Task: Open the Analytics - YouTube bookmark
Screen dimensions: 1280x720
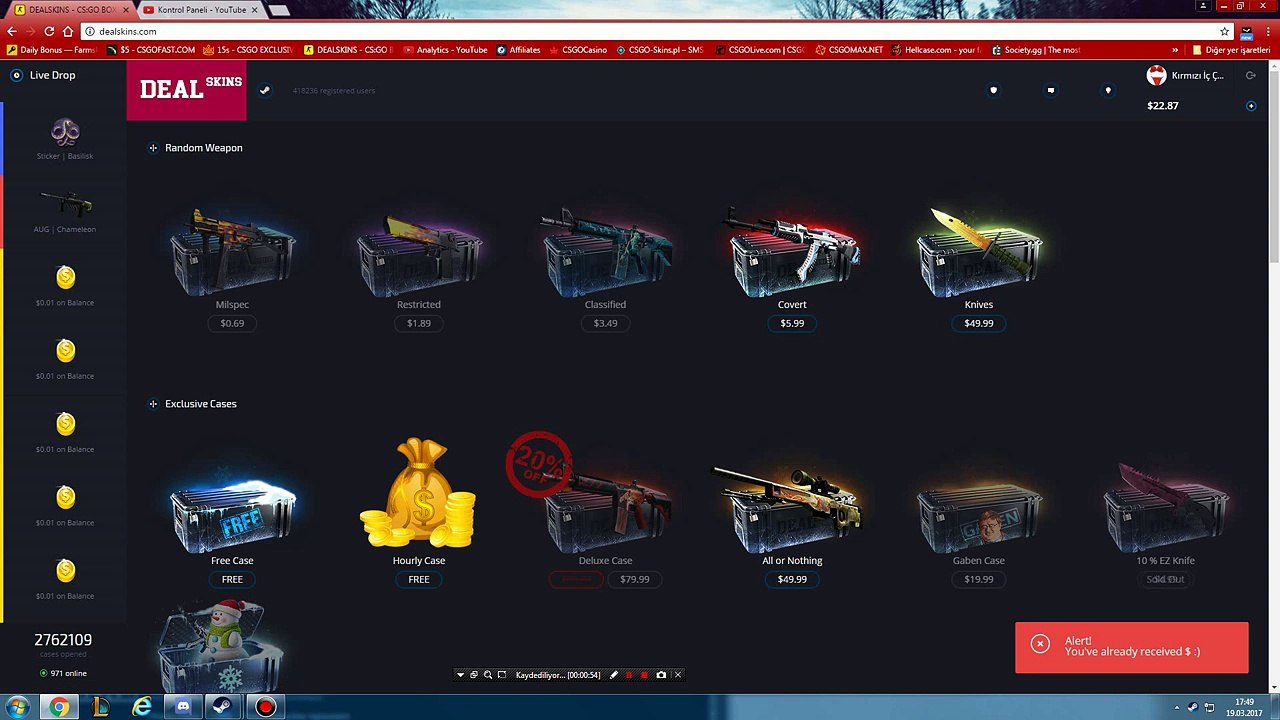Action: click(x=445, y=50)
